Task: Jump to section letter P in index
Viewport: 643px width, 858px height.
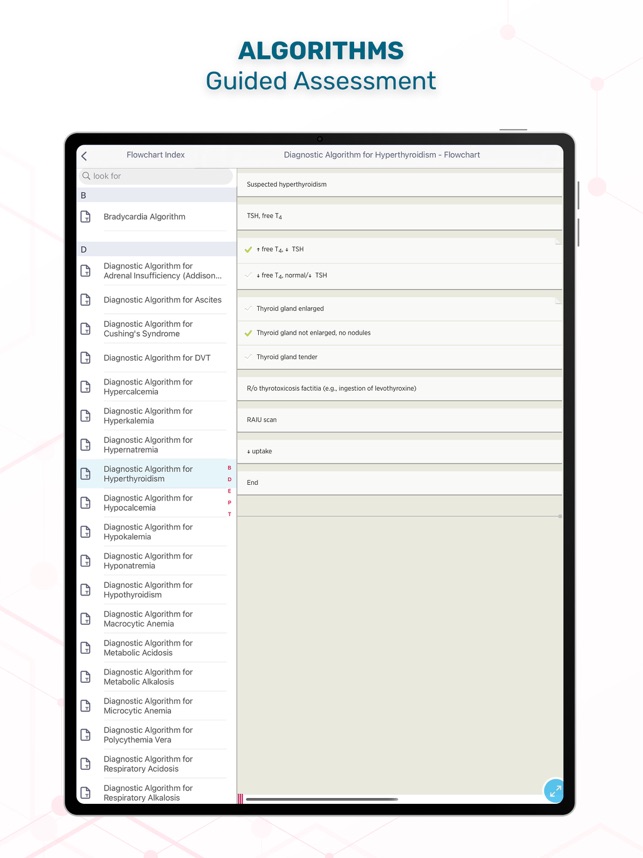Action: pyautogui.click(x=229, y=502)
